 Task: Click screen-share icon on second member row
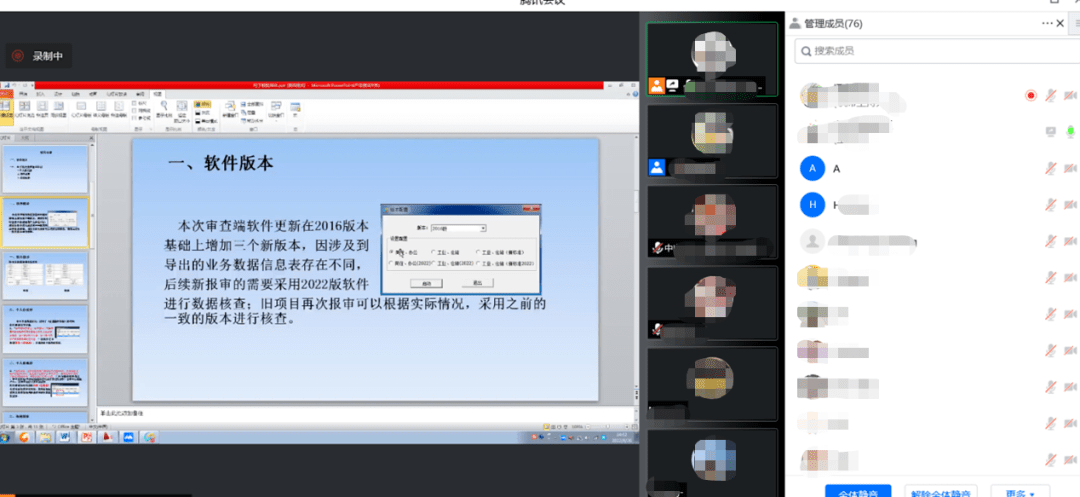(x=1050, y=131)
